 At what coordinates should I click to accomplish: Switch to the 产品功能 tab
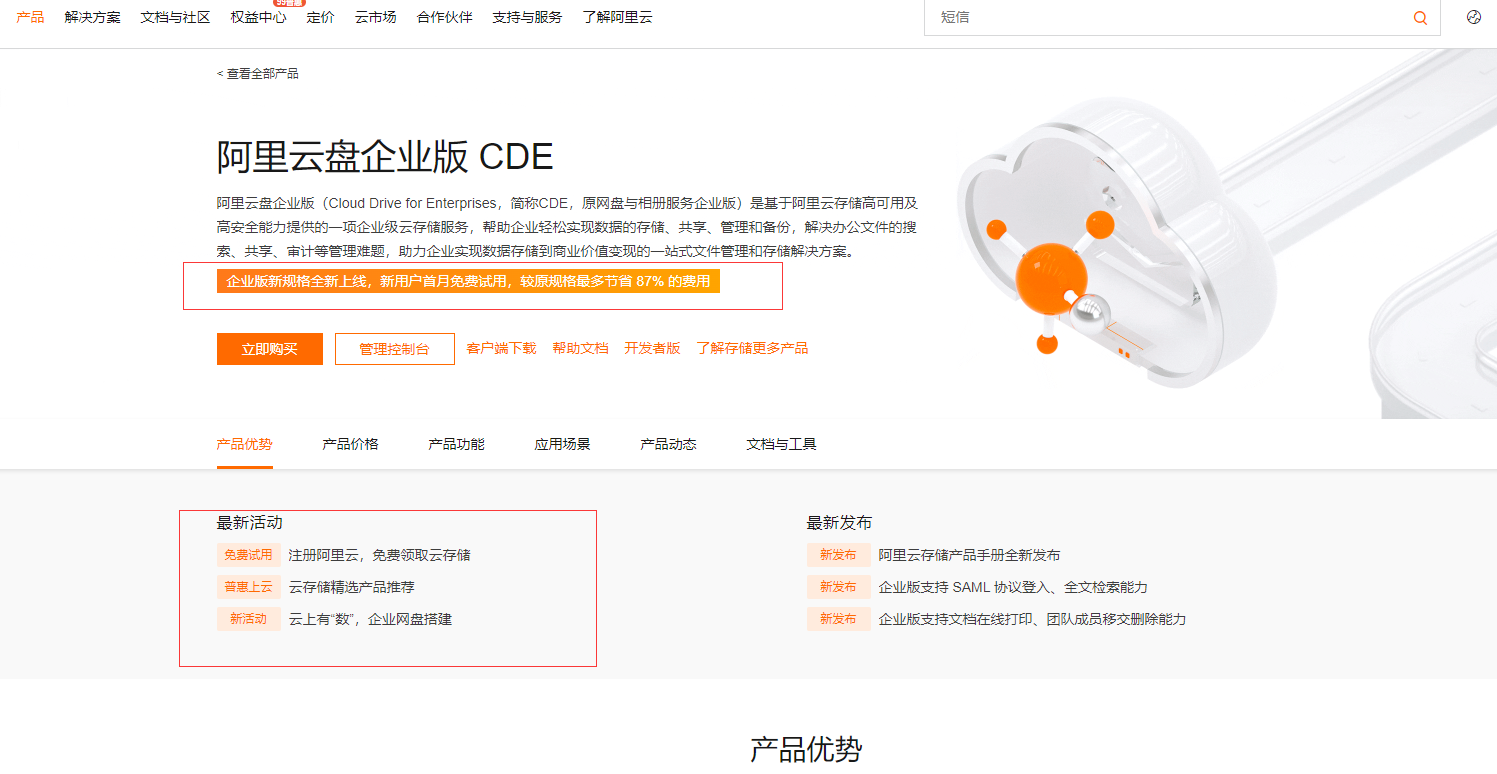[456, 444]
